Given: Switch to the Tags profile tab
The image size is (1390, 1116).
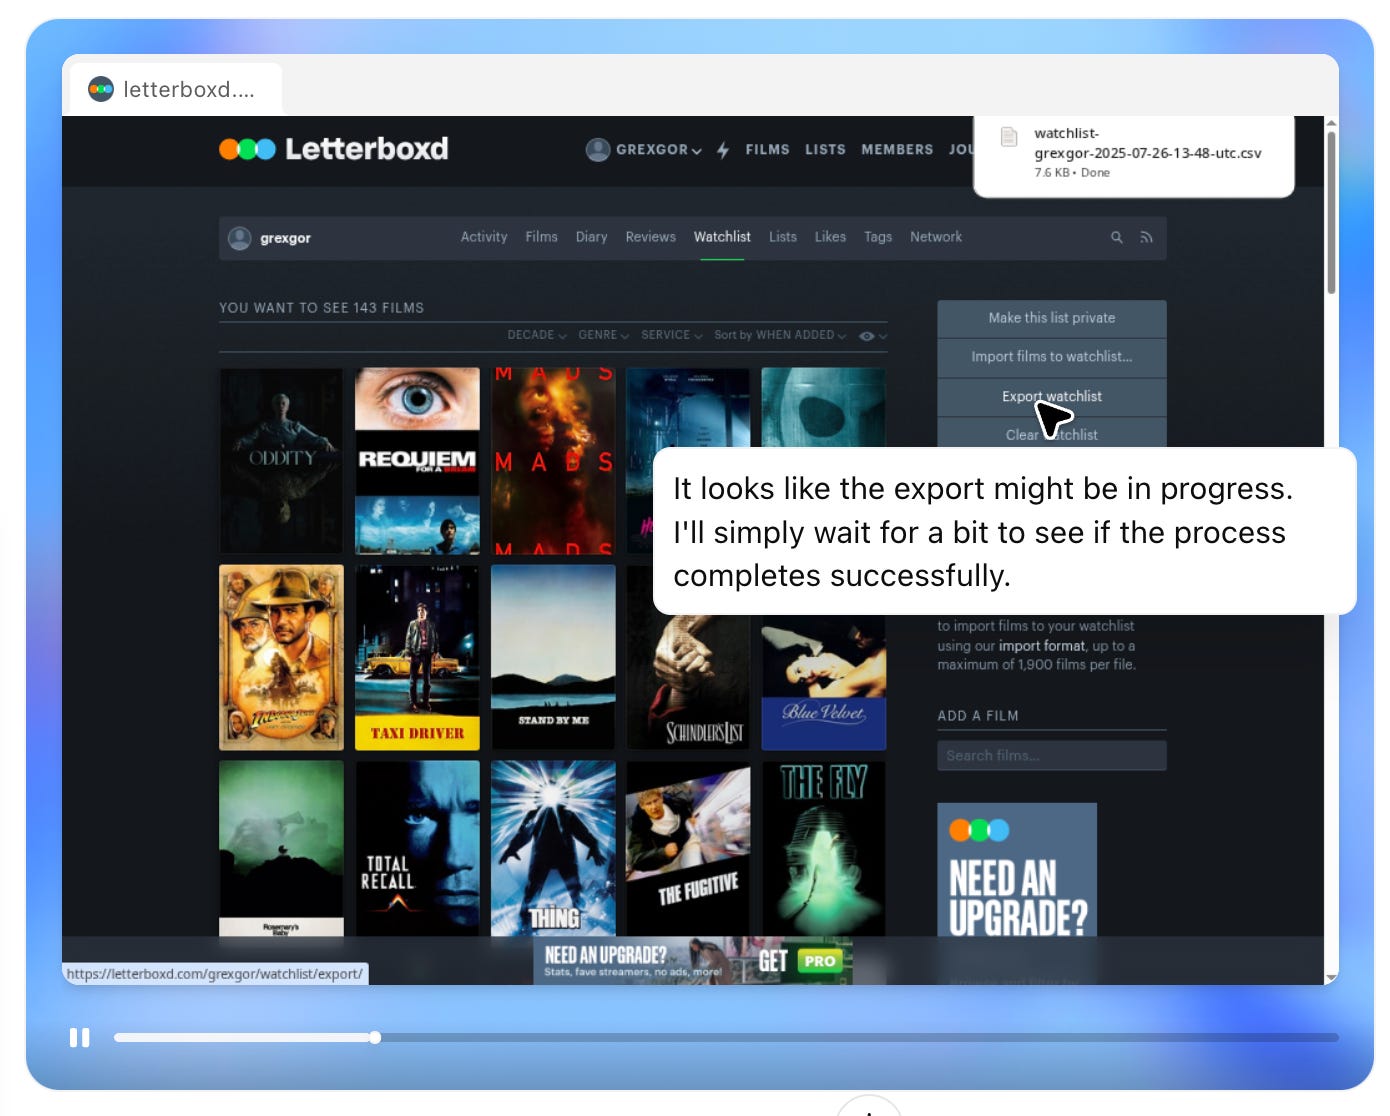Looking at the screenshot, I should [x=878, y=237].
